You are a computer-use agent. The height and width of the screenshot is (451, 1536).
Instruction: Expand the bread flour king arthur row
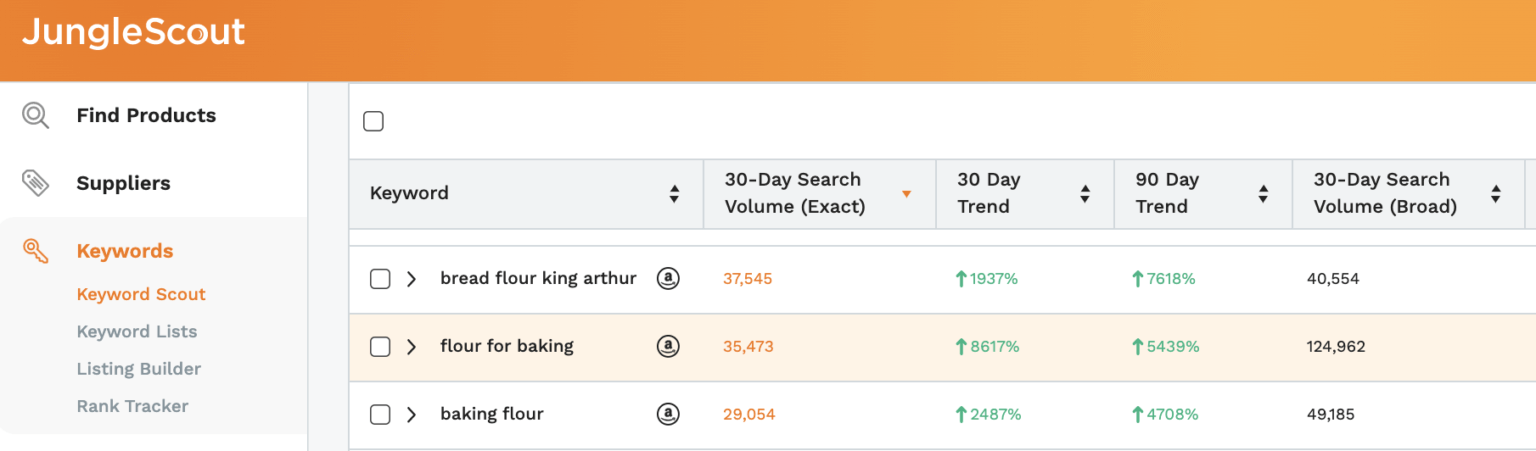pos(411,279)
